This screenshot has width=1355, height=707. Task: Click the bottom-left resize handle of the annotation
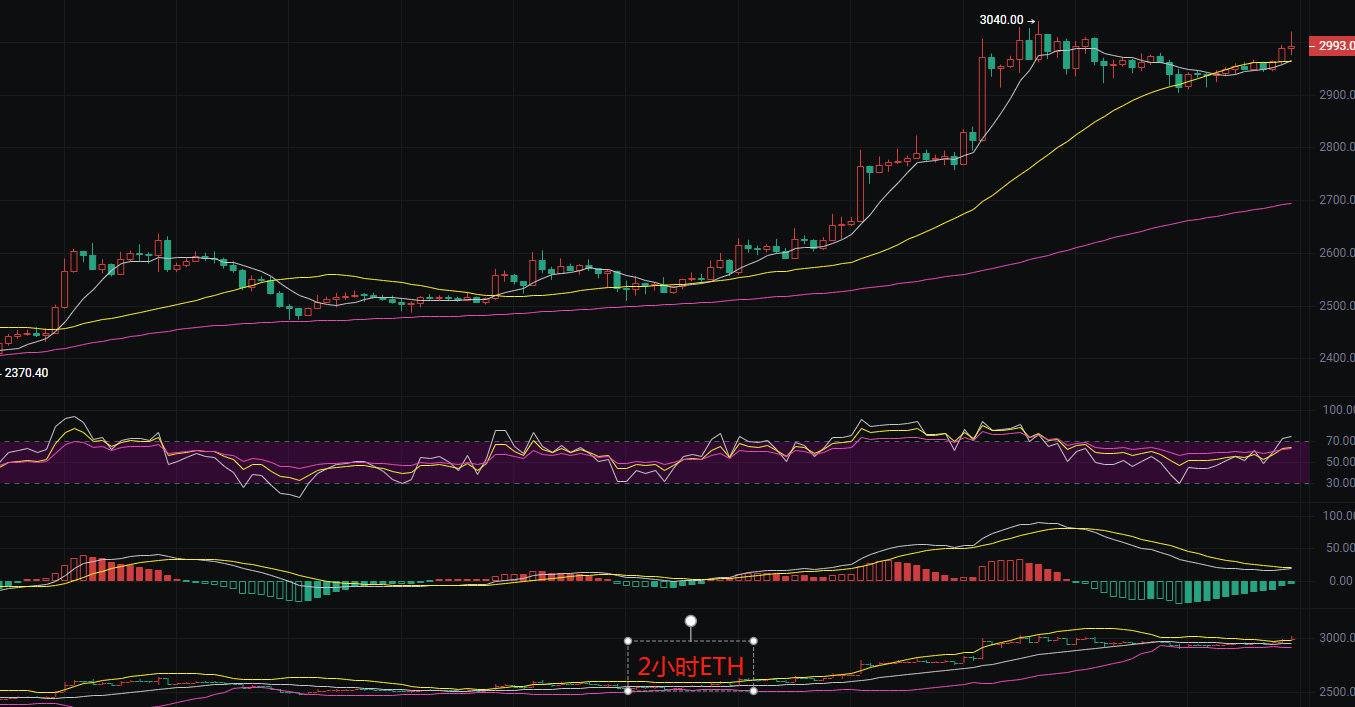(x=628, y=691)
